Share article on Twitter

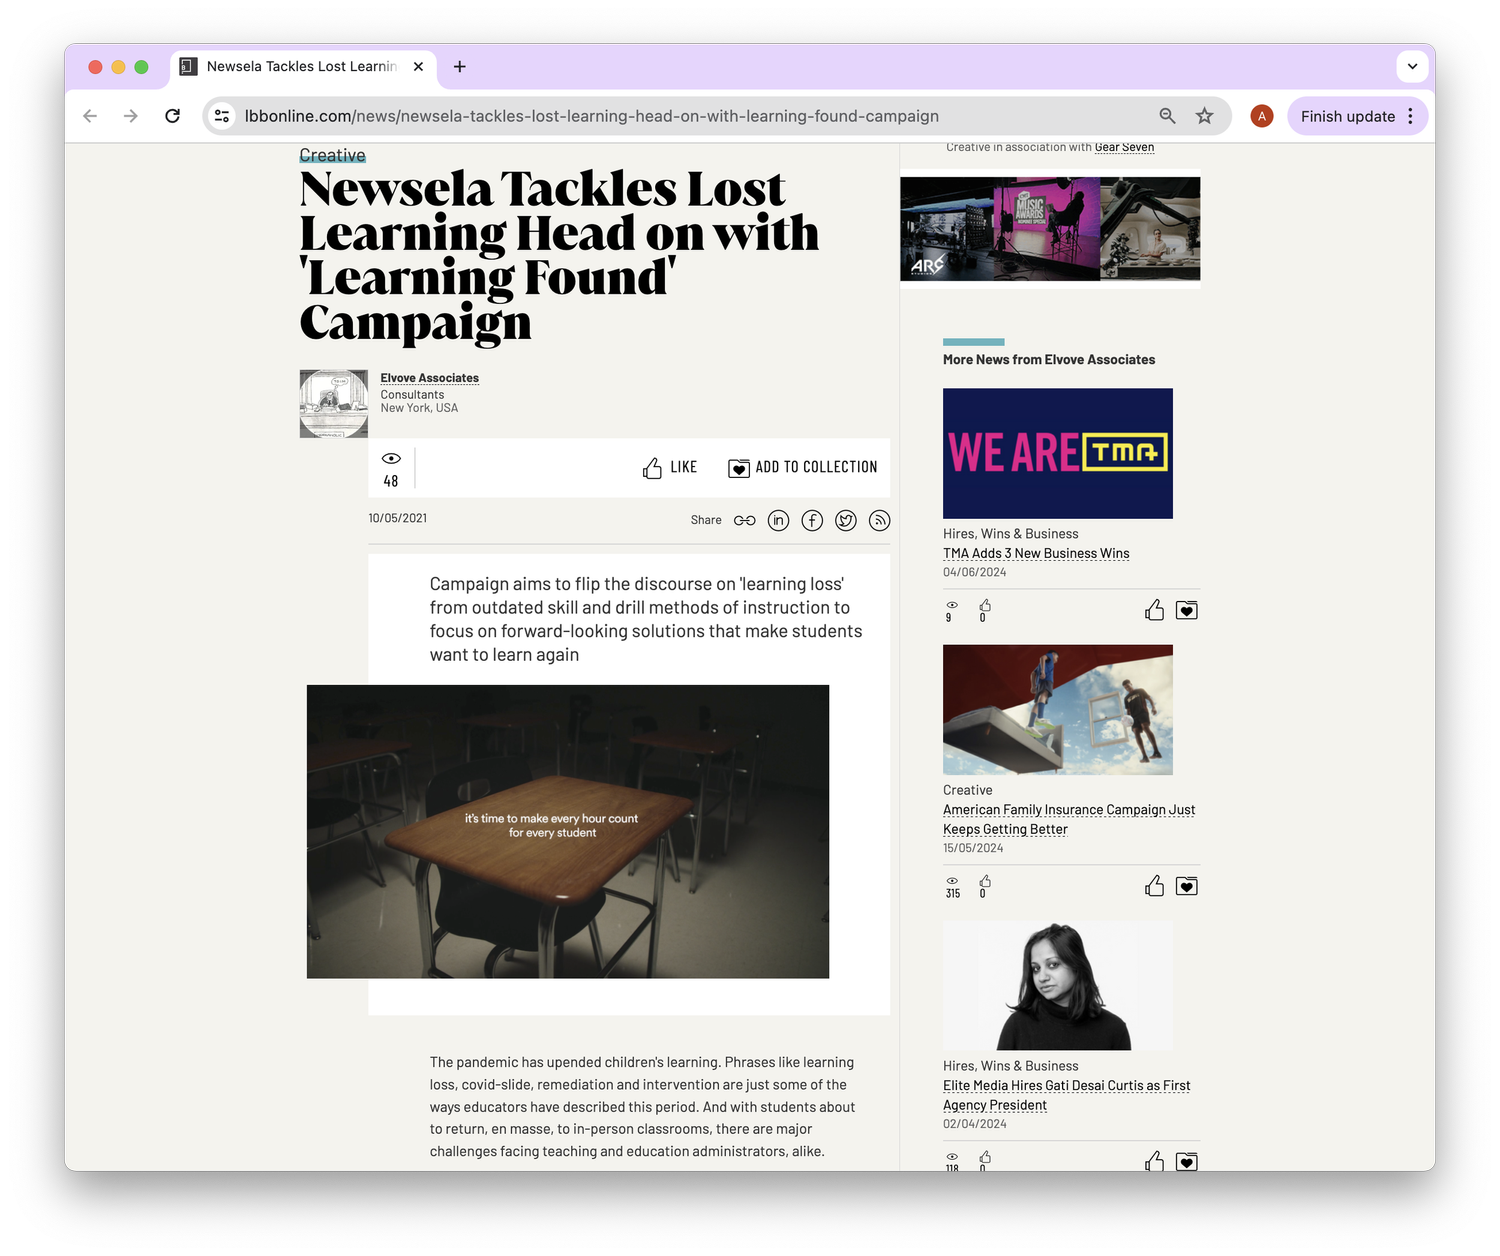coord(846,520)
